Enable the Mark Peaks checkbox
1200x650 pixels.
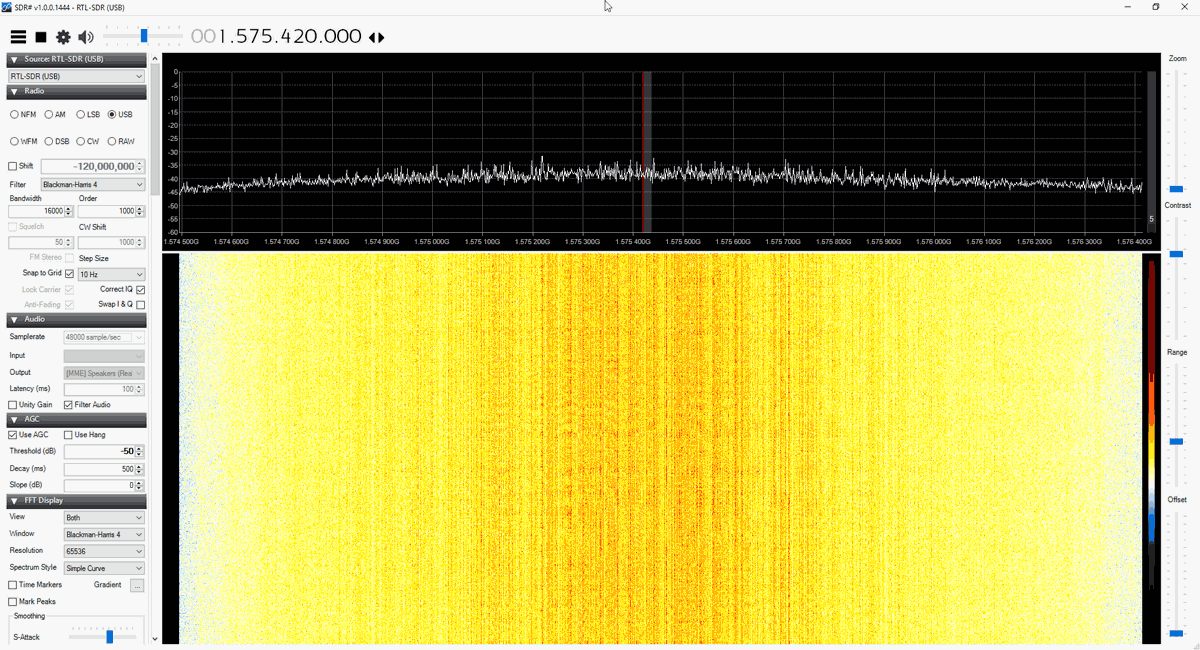click(13, 602)
